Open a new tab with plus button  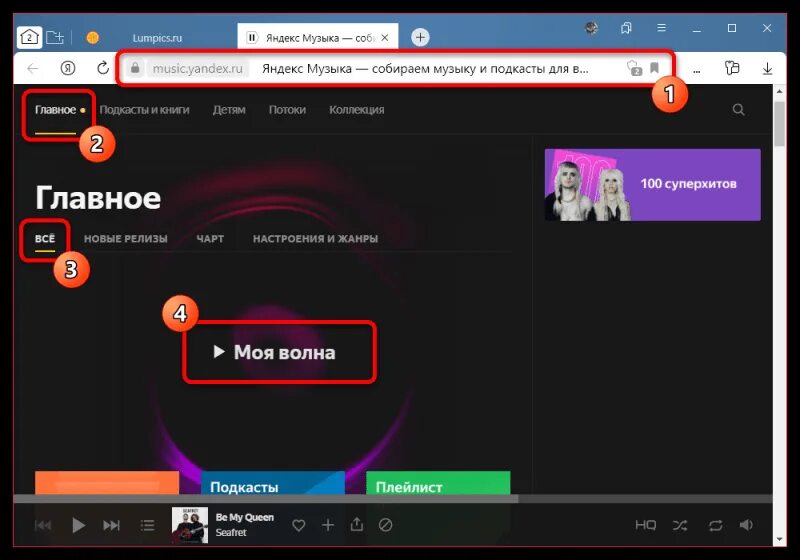pyautogui.click(x=420, y=37)
